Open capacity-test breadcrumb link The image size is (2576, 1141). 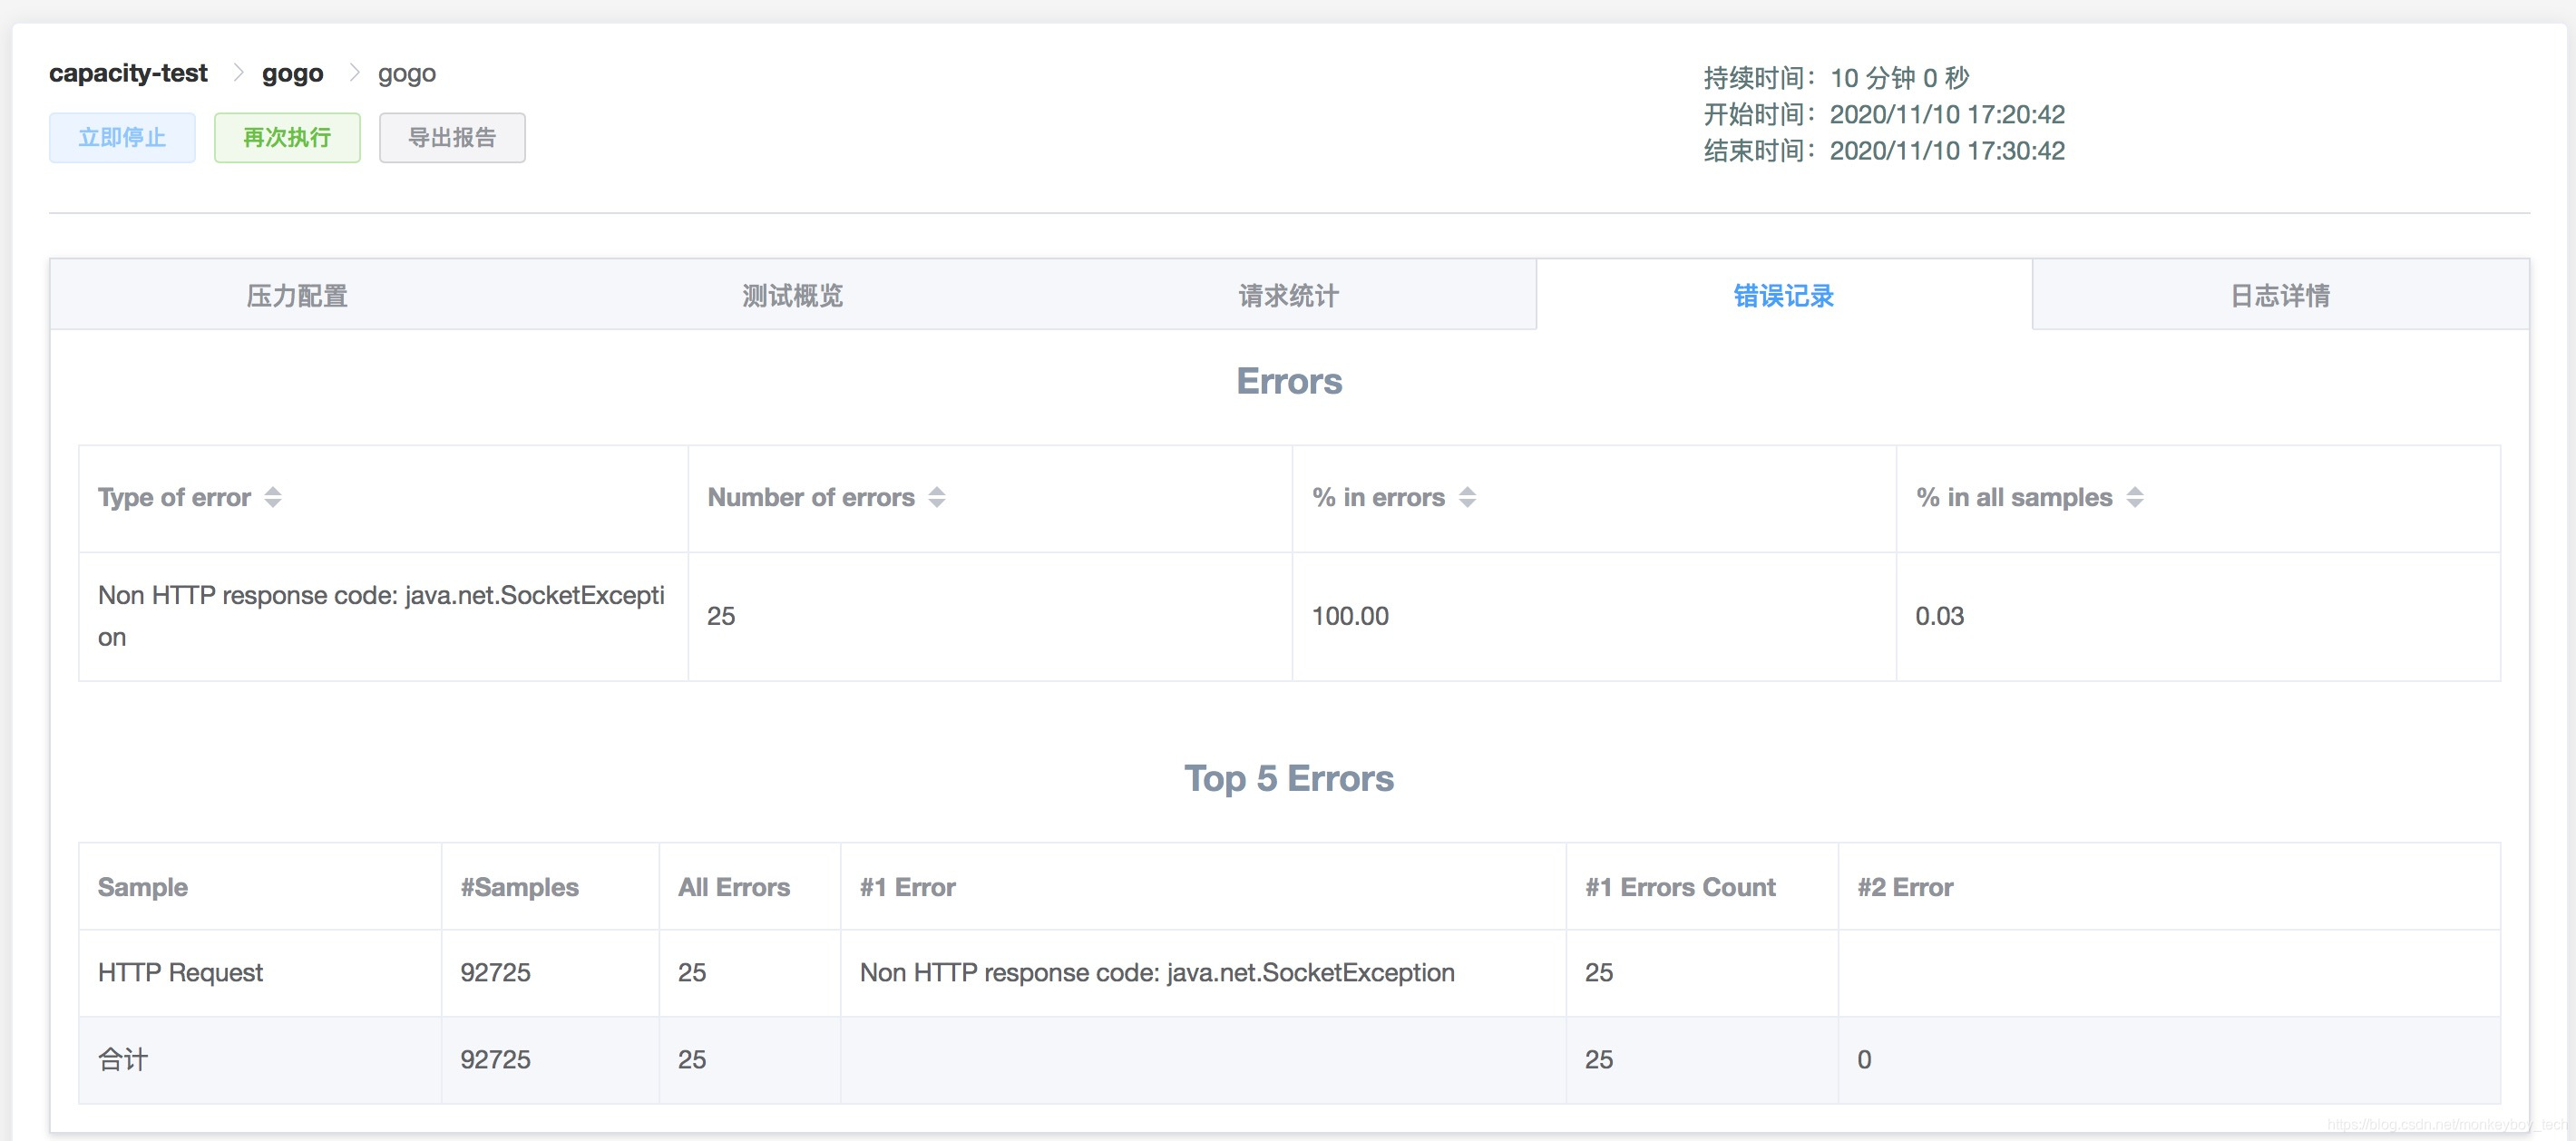[128, 73]
